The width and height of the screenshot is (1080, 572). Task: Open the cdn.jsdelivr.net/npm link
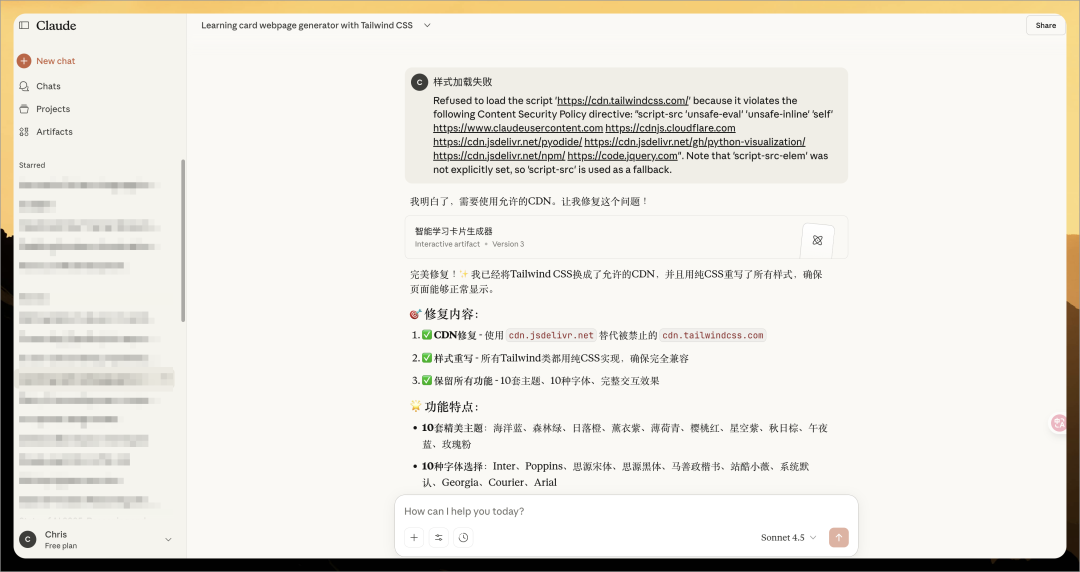[499, 156]
